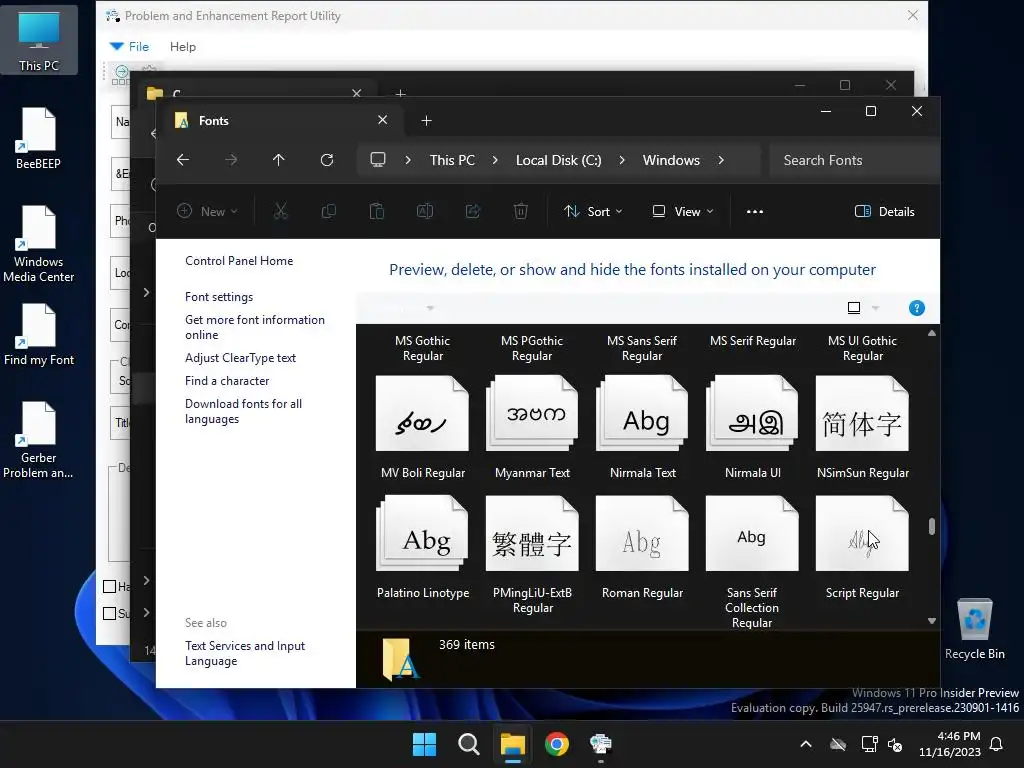
Task: Click the Paste toolbar icon
Action: coord(377,211)
